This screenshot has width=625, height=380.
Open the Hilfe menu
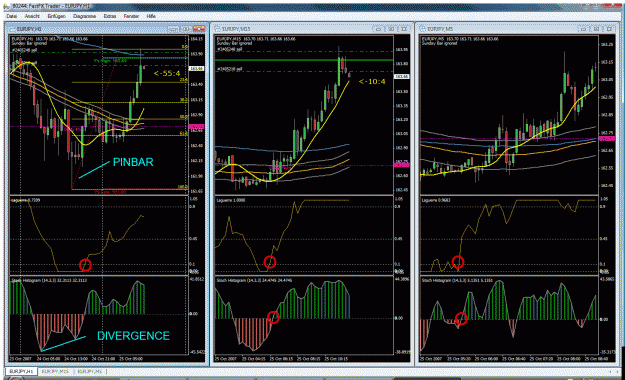[151, 16]
